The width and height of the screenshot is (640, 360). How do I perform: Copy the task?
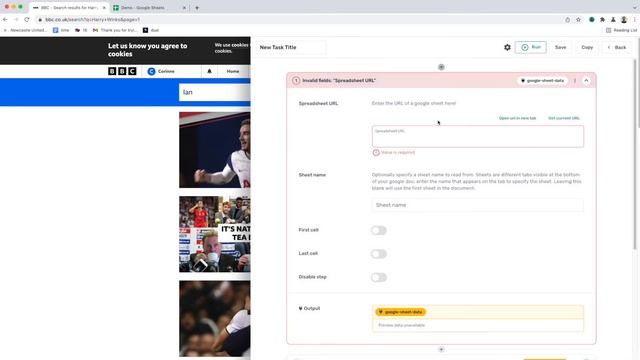tap(587, 47)
